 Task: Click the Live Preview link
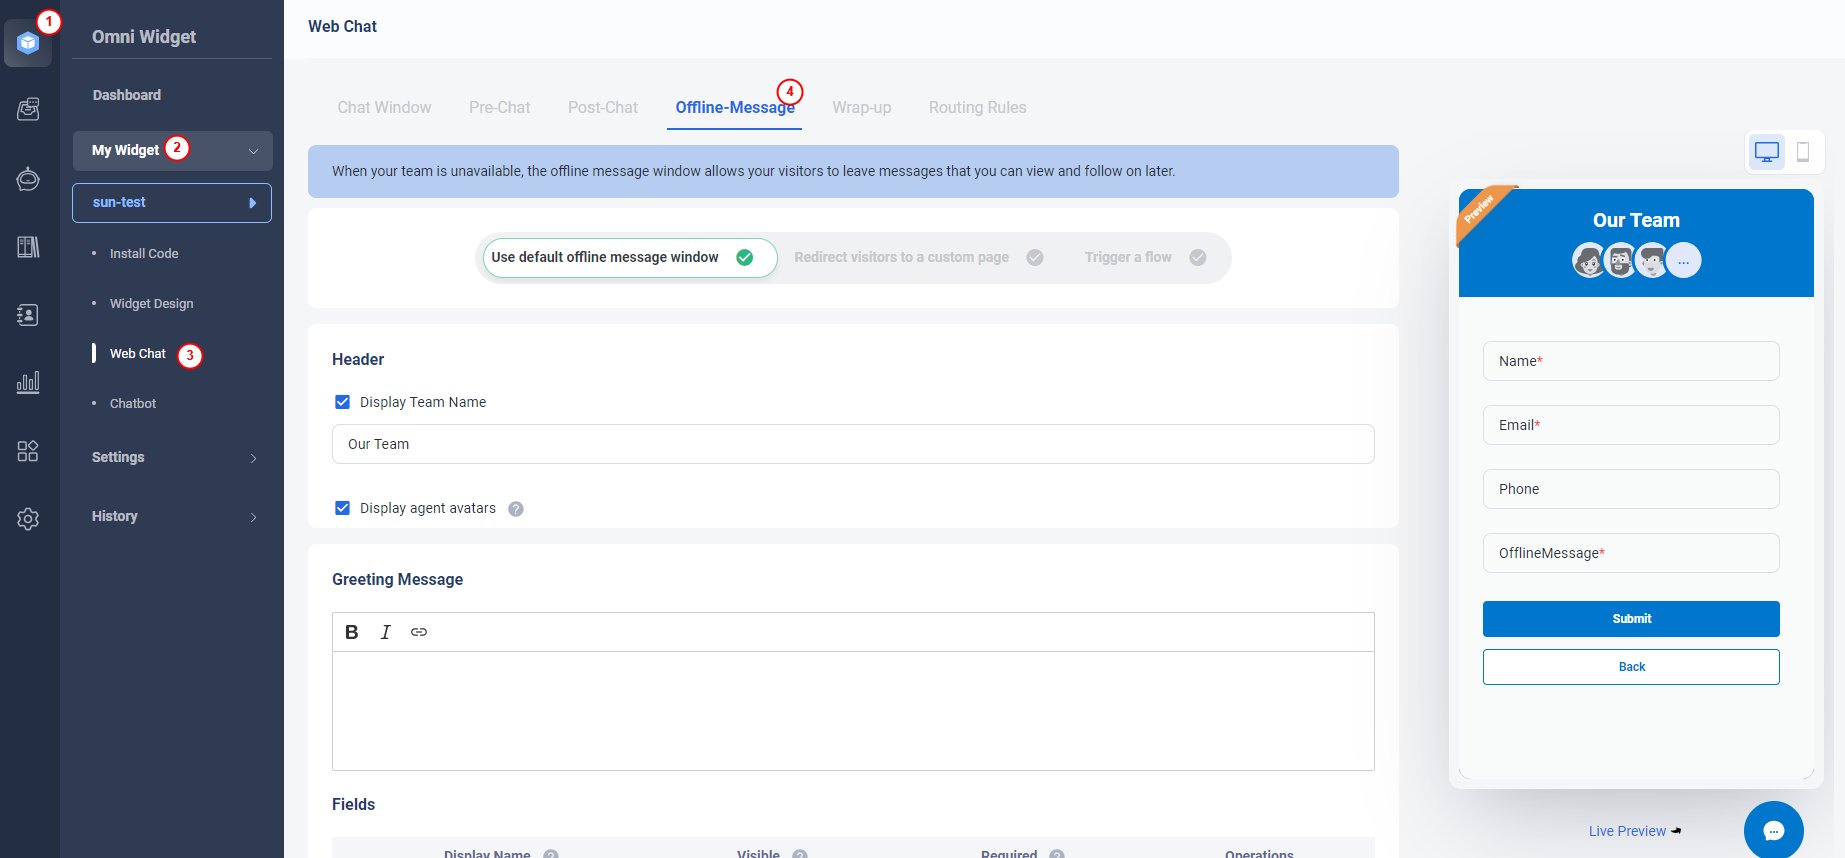[1627, 831]
